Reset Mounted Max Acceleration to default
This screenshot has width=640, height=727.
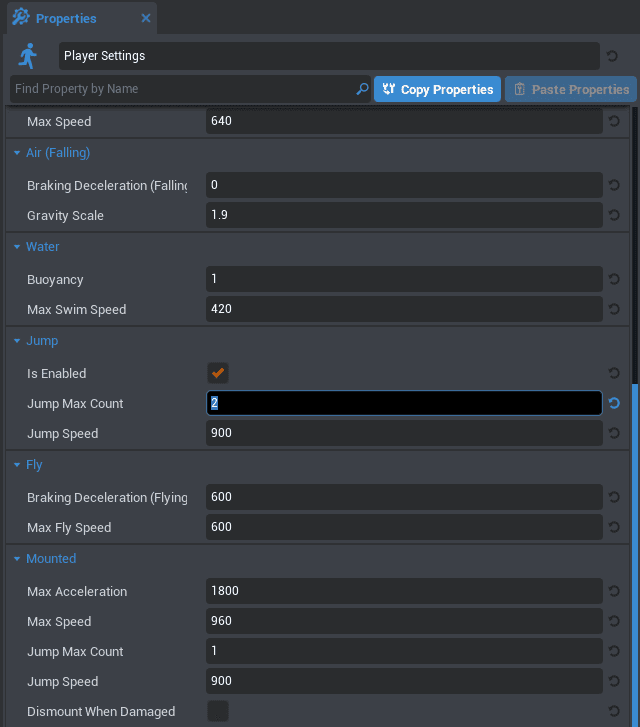pyautogui.click(x=613, y=592)
